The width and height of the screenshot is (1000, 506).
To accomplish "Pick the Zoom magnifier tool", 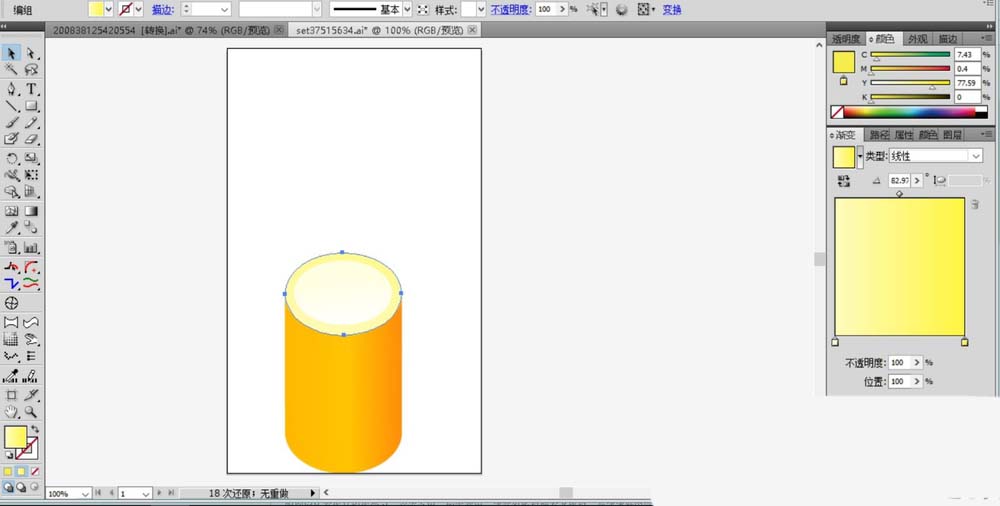I will point(31,411).
